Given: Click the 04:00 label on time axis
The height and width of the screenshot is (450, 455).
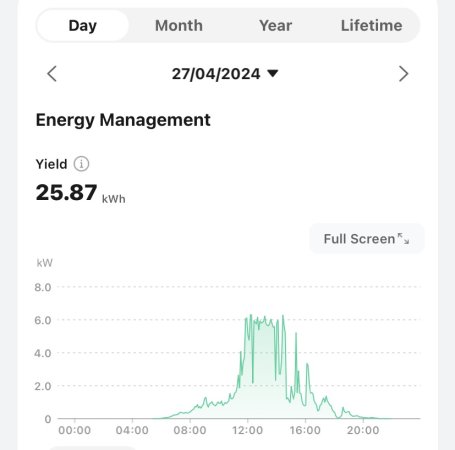Looking at the screenshot, I should 132,430.
